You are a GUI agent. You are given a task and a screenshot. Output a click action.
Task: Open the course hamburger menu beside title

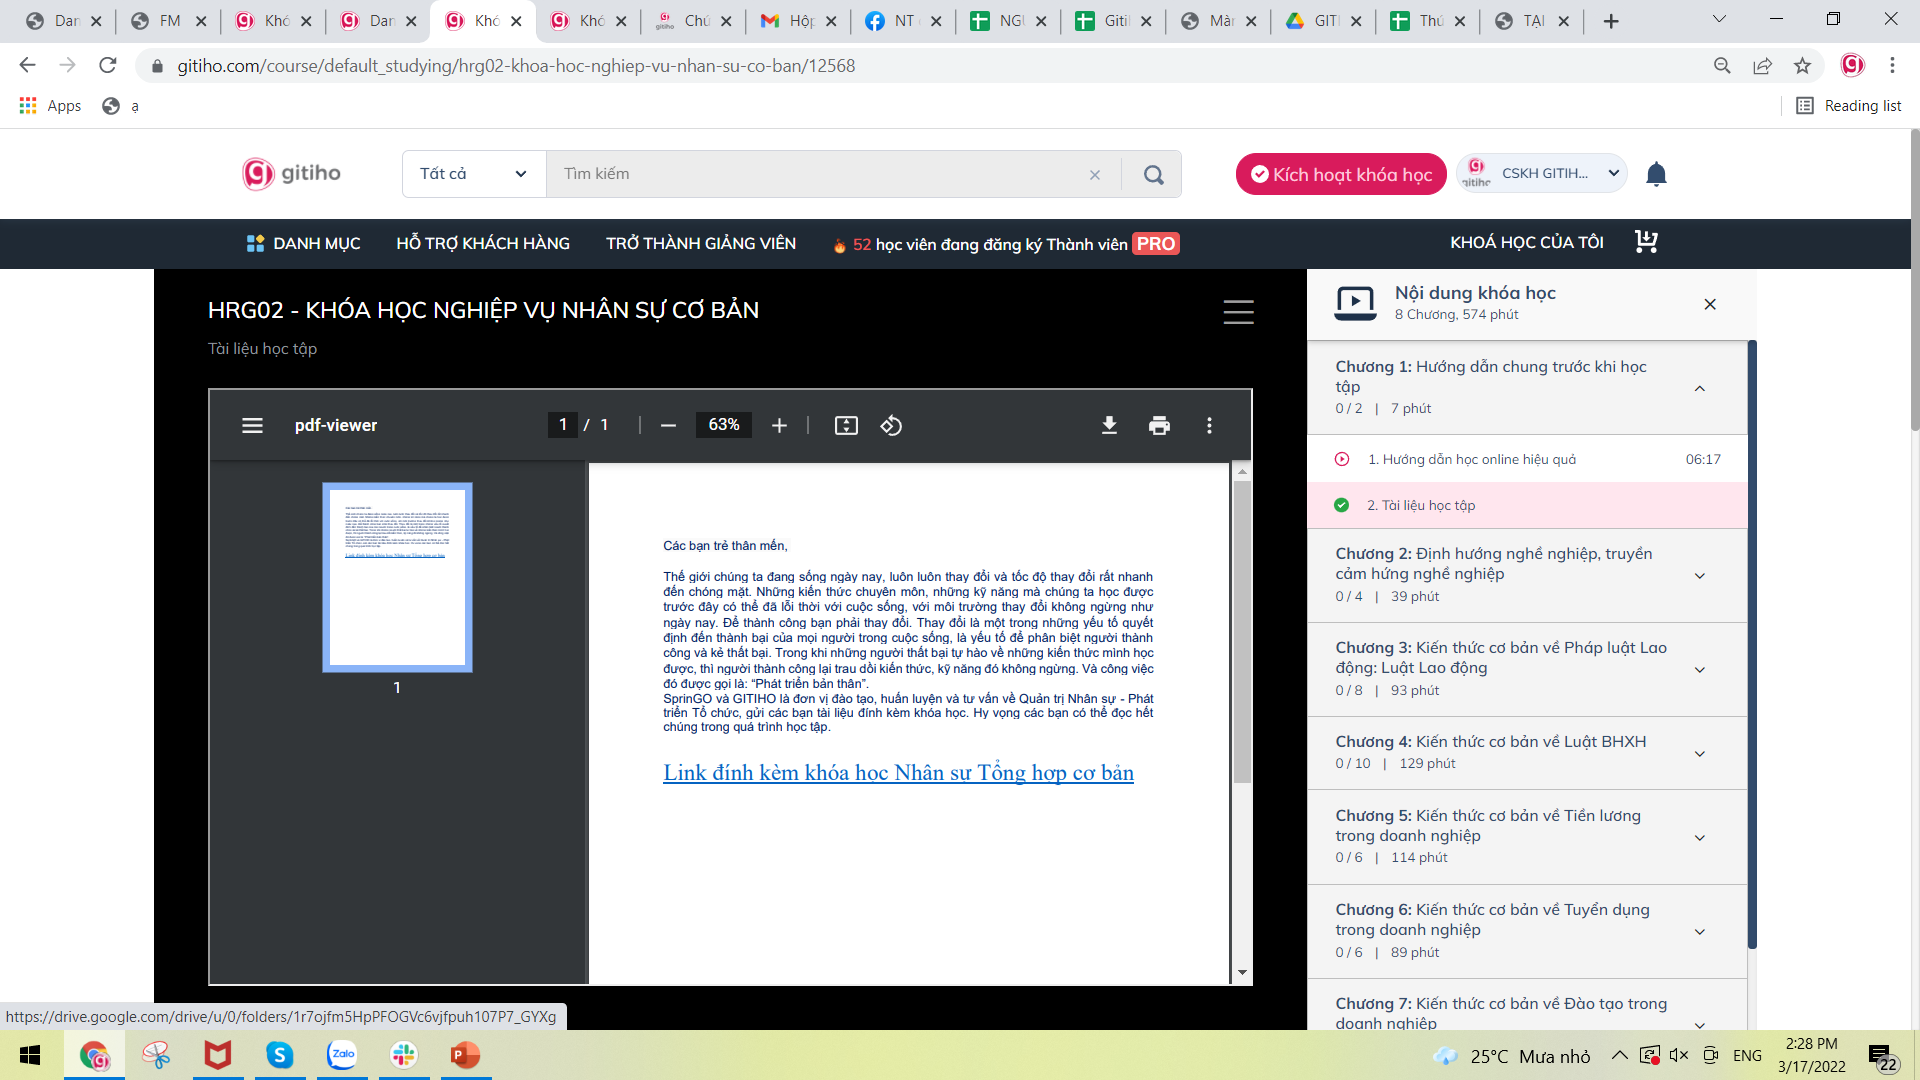coord(1238,312)
